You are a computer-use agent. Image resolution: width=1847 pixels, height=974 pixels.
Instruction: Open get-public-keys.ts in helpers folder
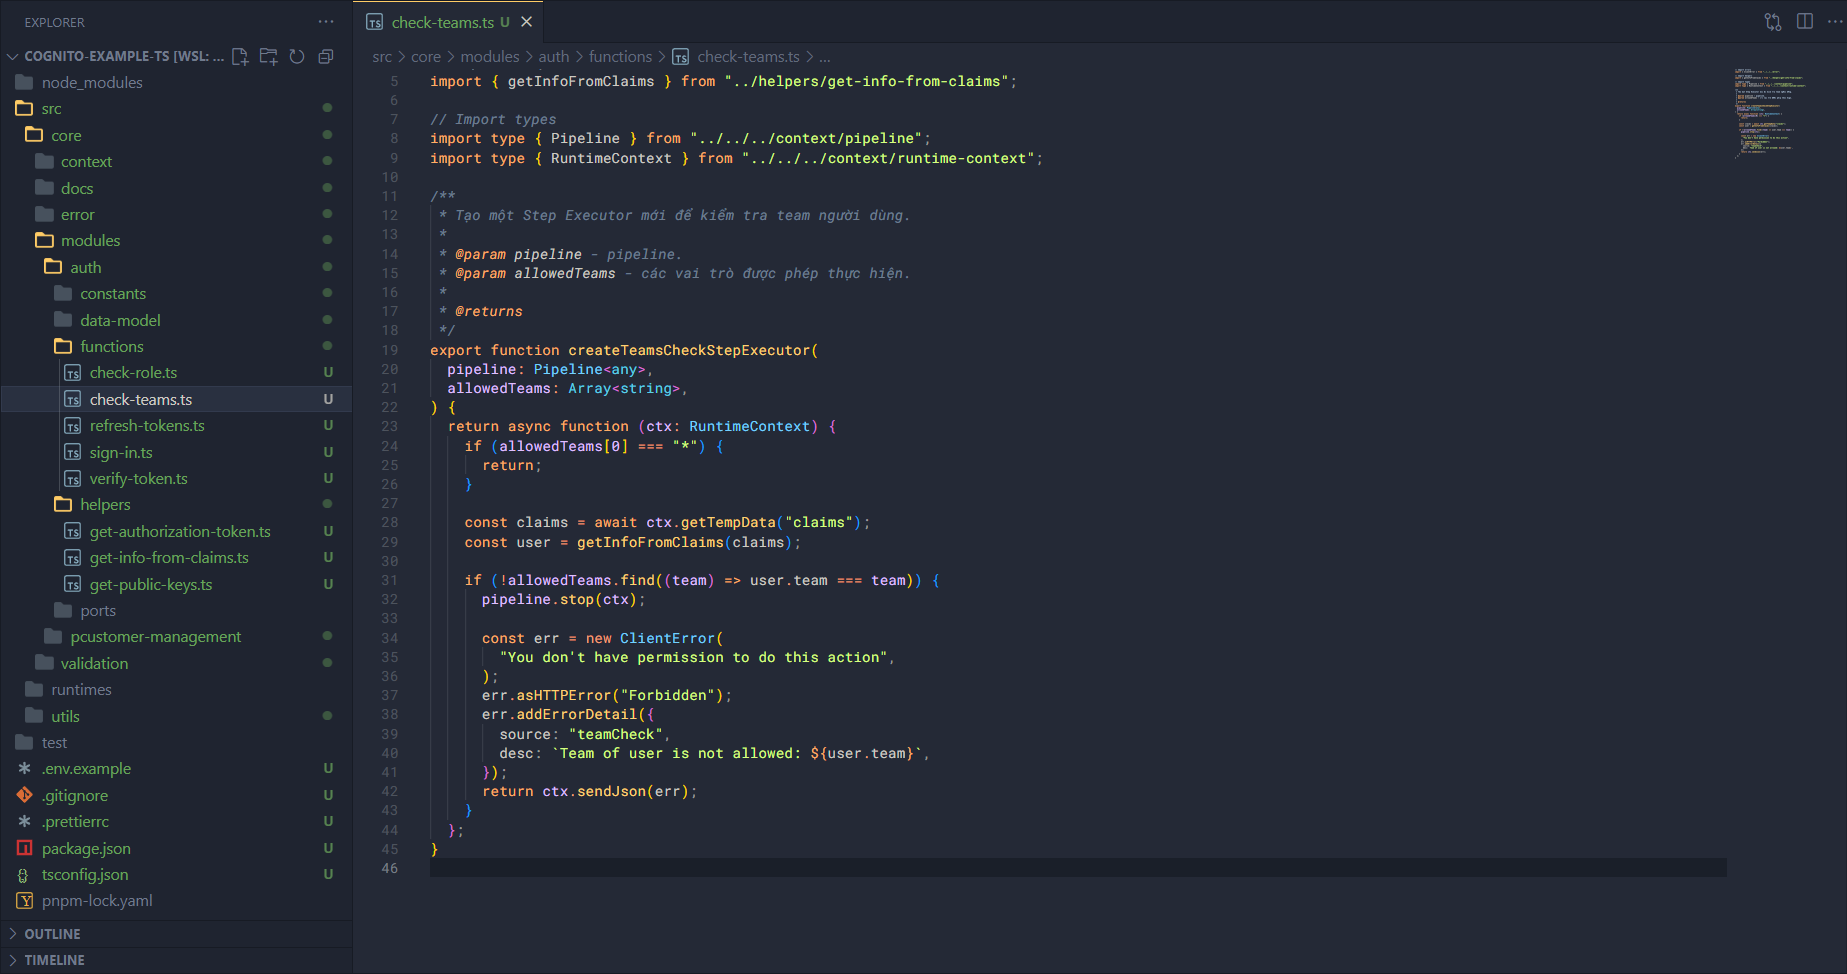tap(151, 585)
